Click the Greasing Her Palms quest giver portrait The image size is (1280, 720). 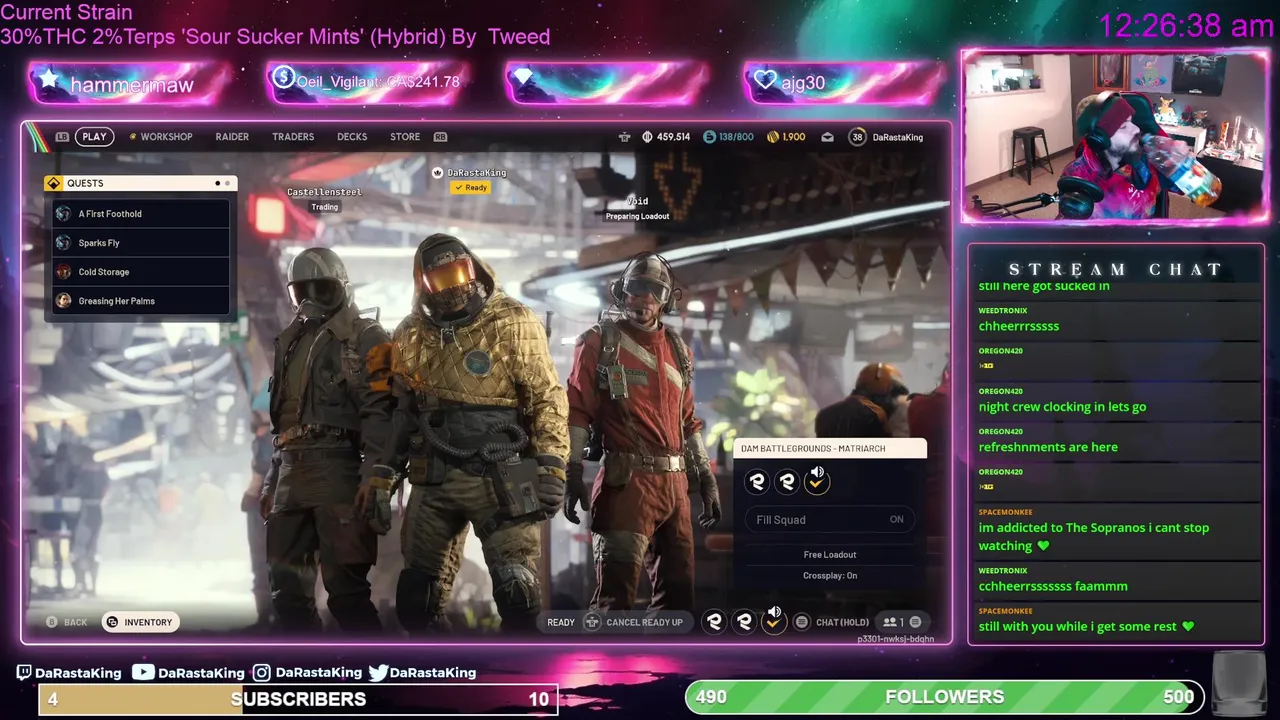tap(64, 301)
